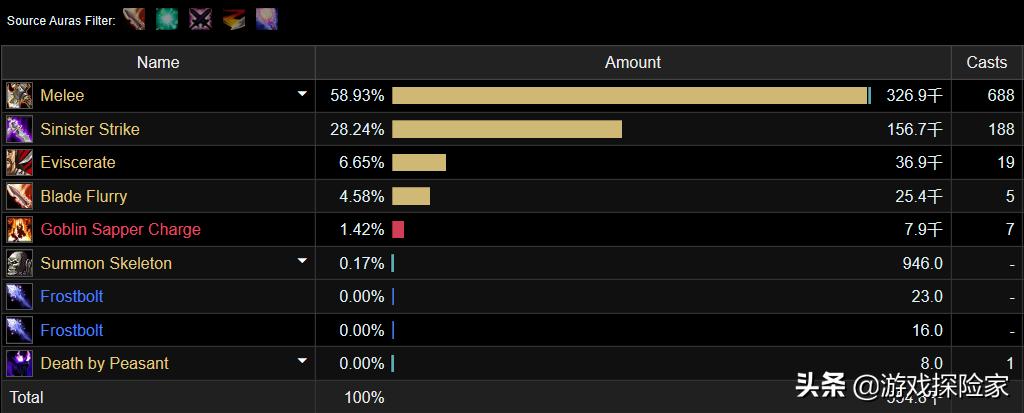Image resolution: width=1024 pixels, height=413 pixels.
Task: Expand the Melee row dropdown arrow
Action: point(302,95)
